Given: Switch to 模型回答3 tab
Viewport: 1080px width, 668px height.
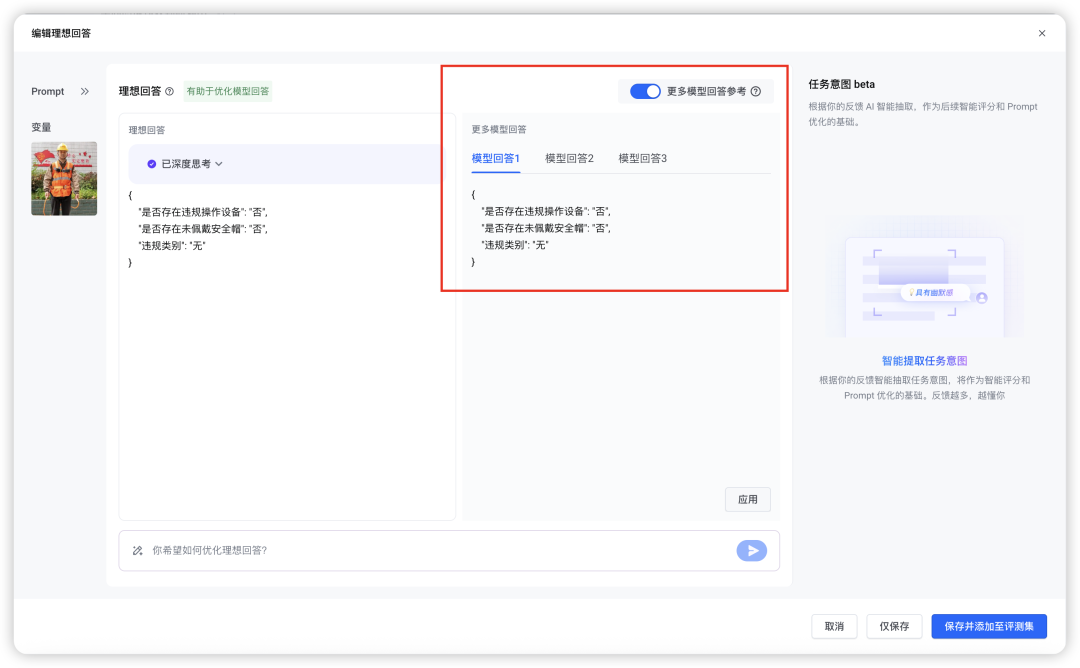Looking at the screenshot, I should coord(643,158).
